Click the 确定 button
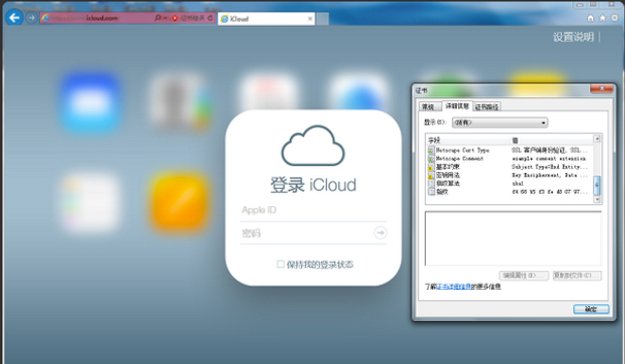The width and height of the screenshot is (625, 364). pos(591,309)
